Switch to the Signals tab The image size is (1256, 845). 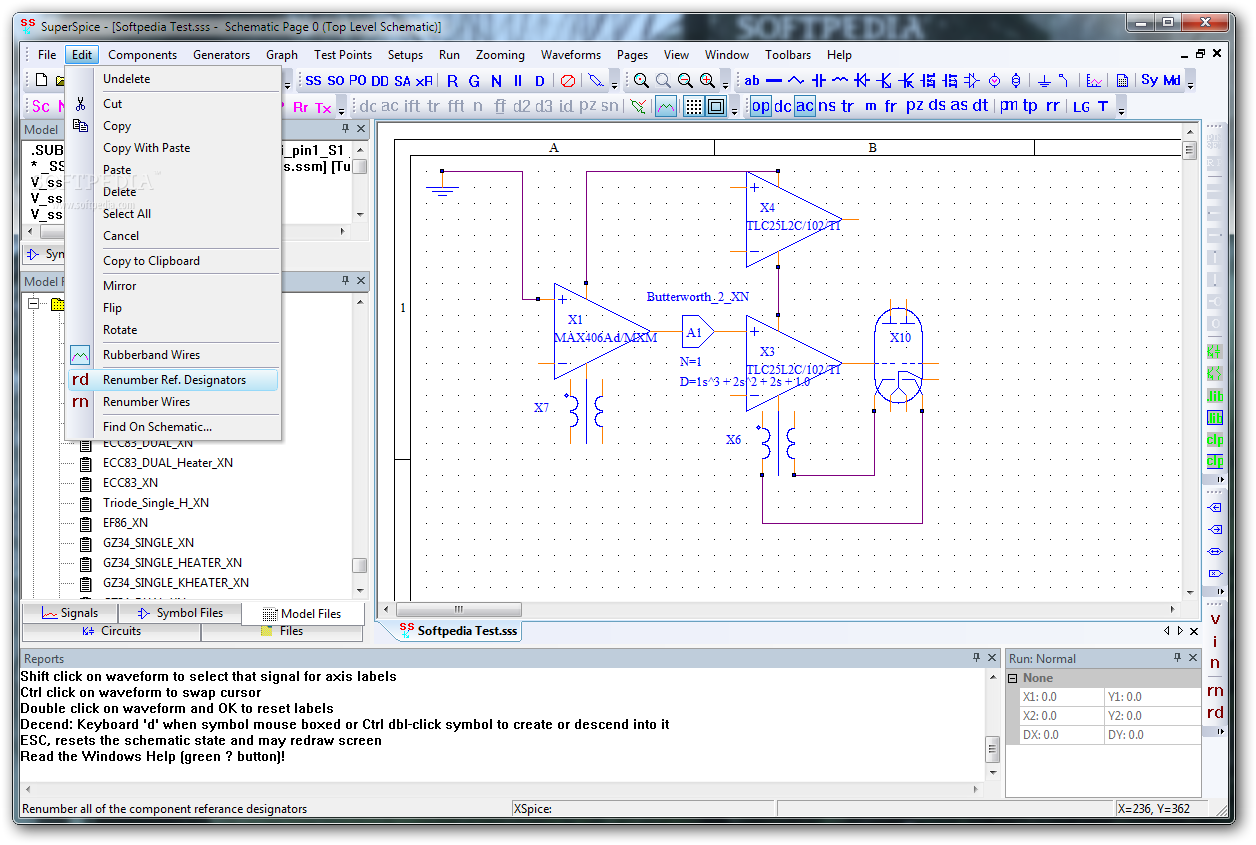(x=70, y=613)
